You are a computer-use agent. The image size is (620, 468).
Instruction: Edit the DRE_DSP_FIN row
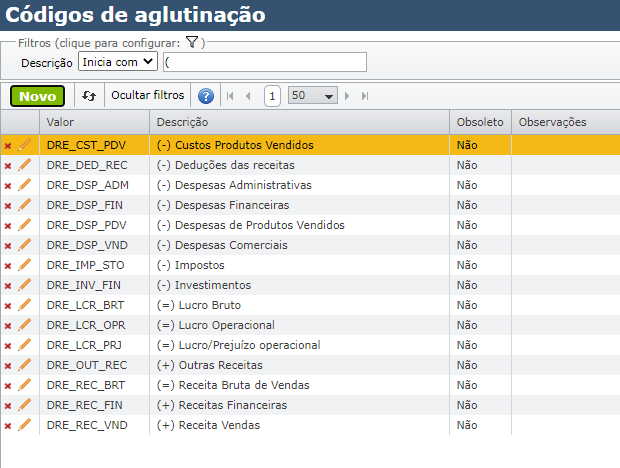click(25, 205)
